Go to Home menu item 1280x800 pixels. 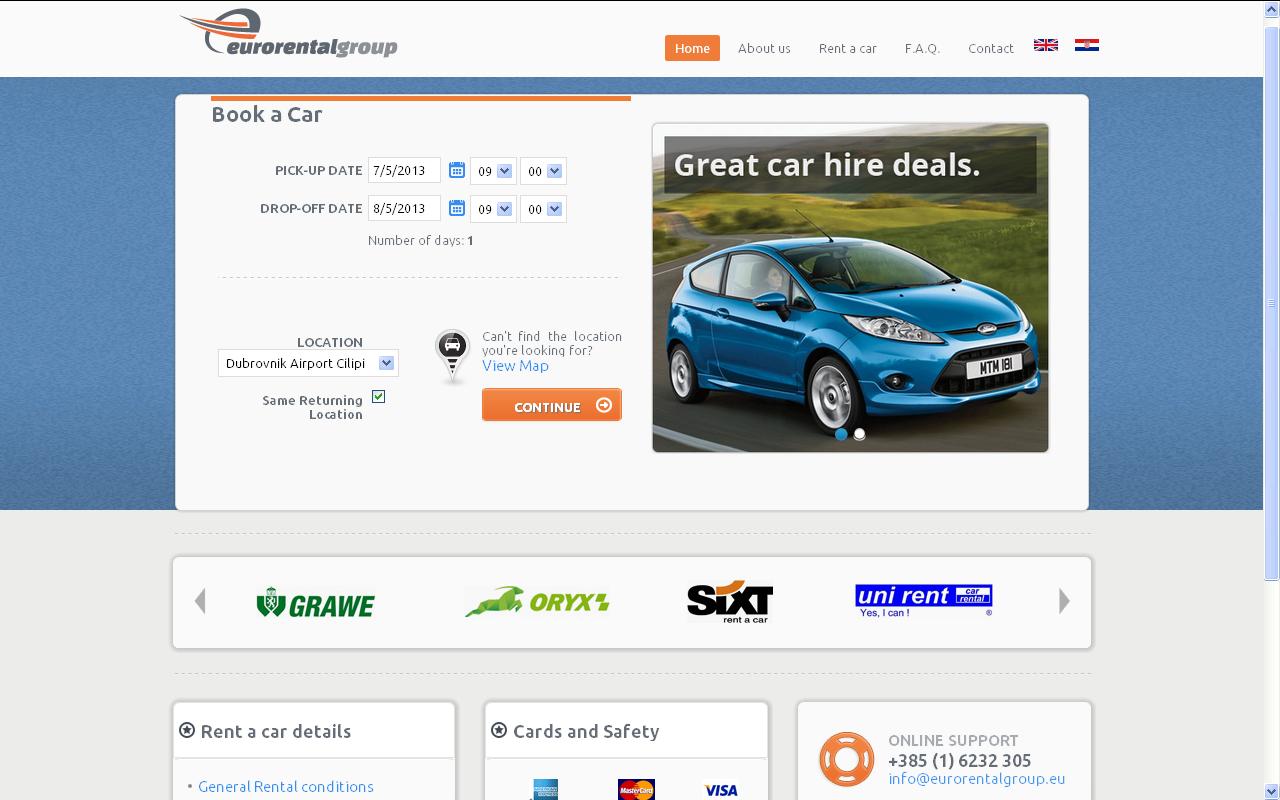pyautogui.click(x=692, y=48)
